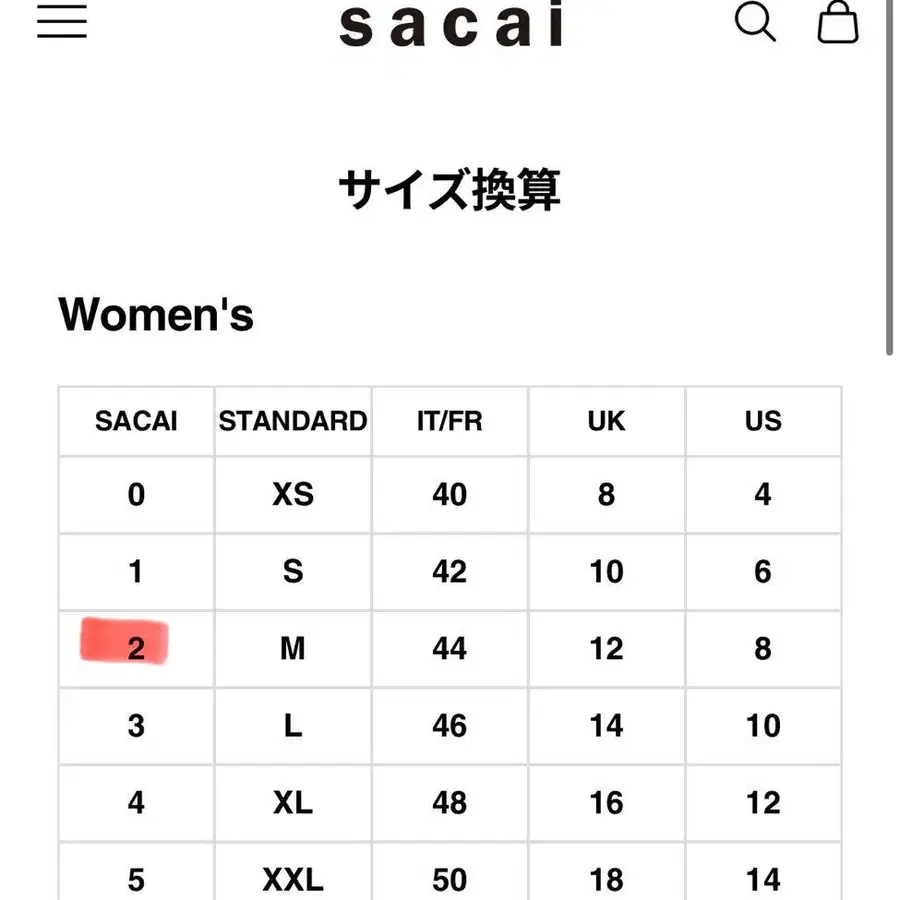Click the XL standard size cell
This screenshot has height=900, width=900.
(x=293, y=803)
